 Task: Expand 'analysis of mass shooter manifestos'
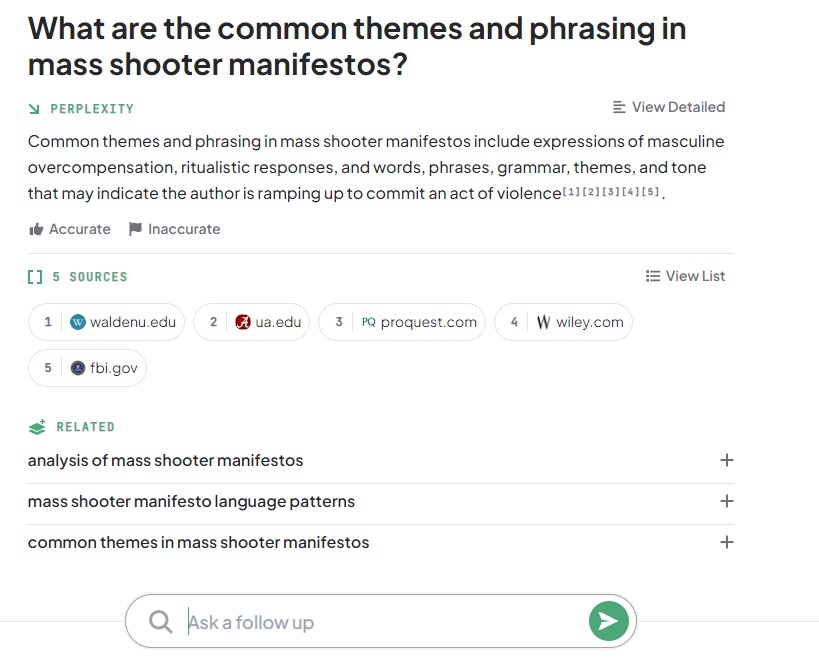[726, 460]
